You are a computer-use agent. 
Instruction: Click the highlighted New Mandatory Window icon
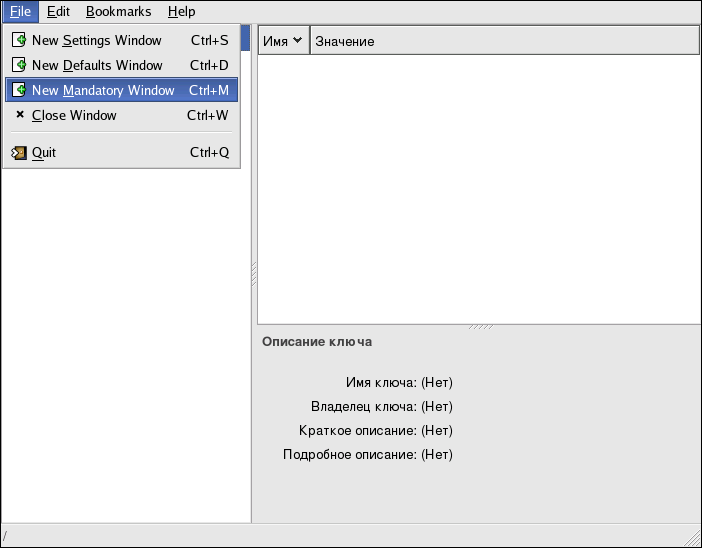[19, 90]
